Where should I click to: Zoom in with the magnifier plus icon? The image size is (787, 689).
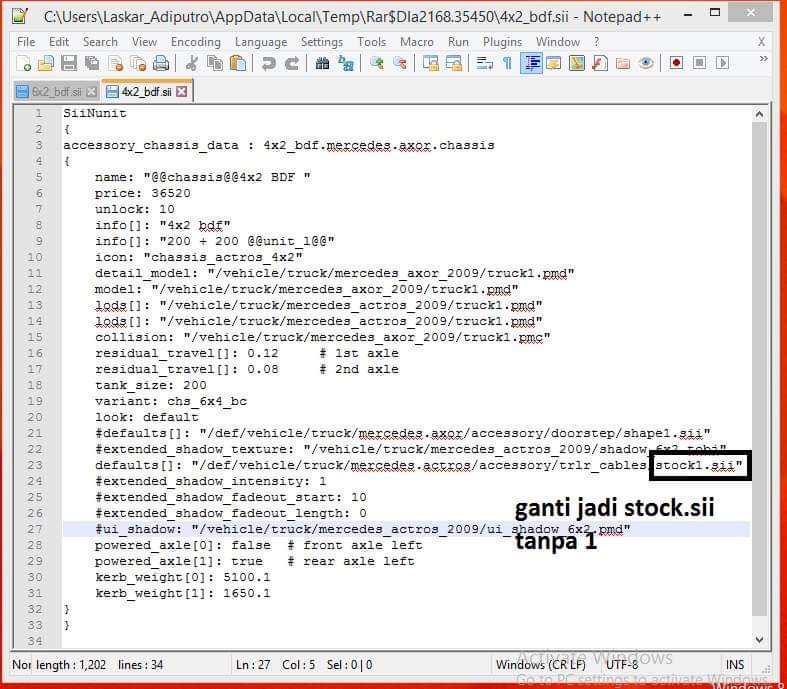(x=376, y=63)
